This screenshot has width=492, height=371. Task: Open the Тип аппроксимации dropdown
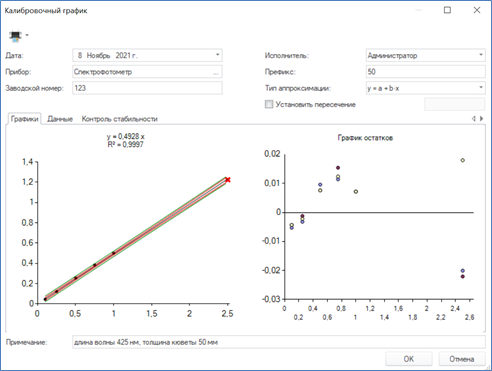coord(481,88)
